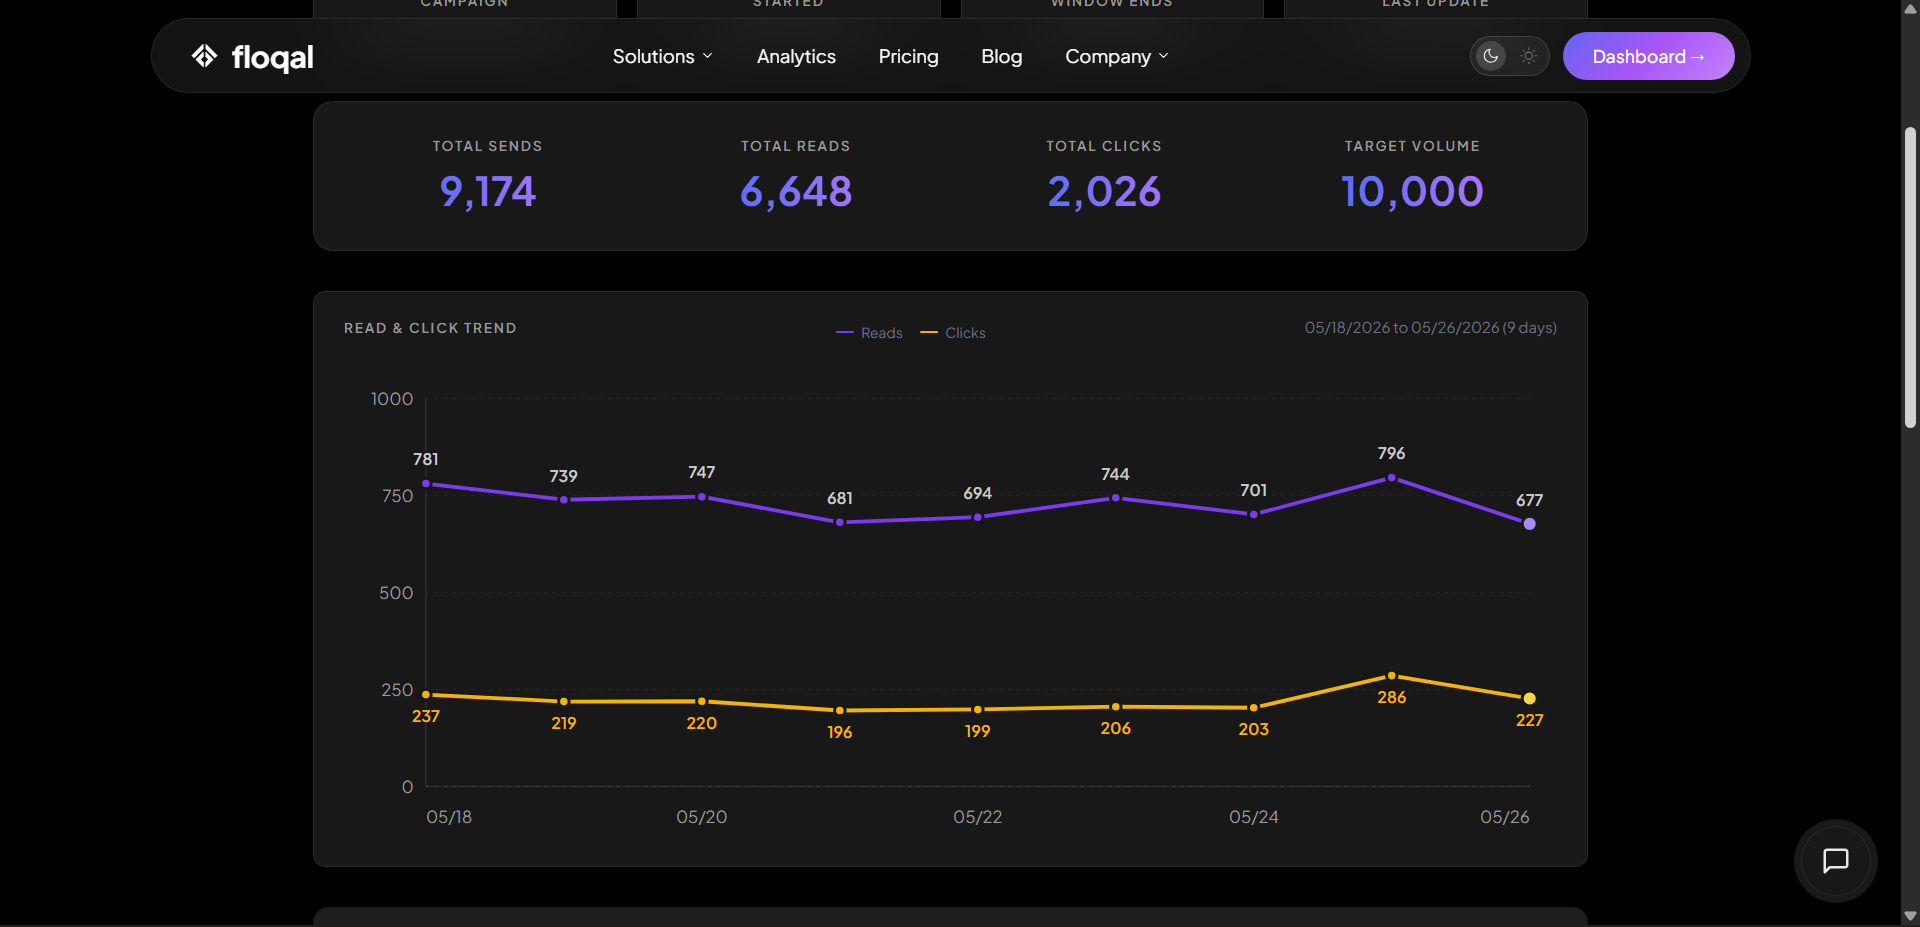Viewport: 1920px width, 927px height.
Task: Select the 739 reads data point
Action: pos(564,500)
